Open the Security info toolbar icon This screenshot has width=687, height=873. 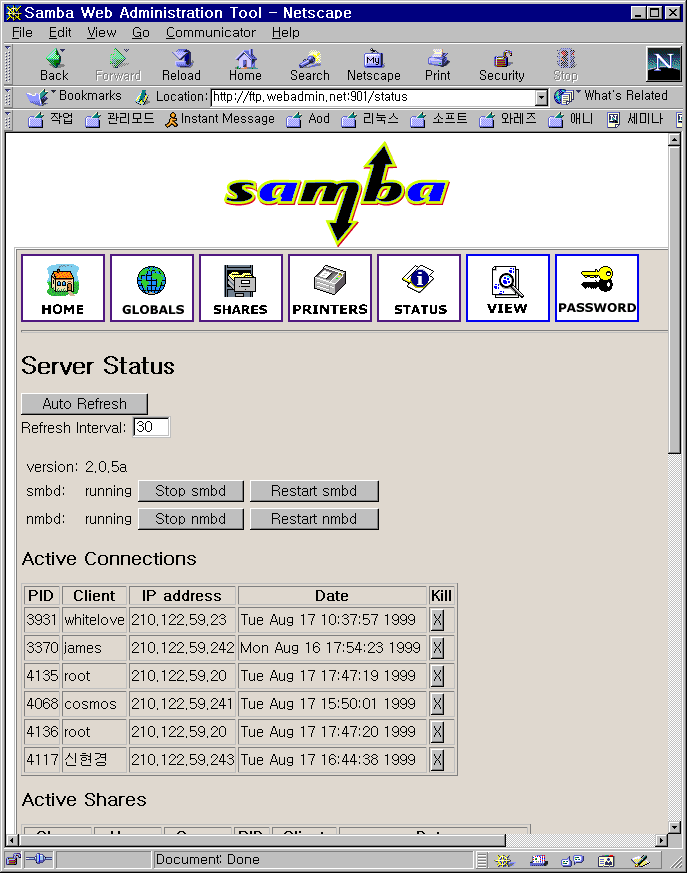click(502, 65)
